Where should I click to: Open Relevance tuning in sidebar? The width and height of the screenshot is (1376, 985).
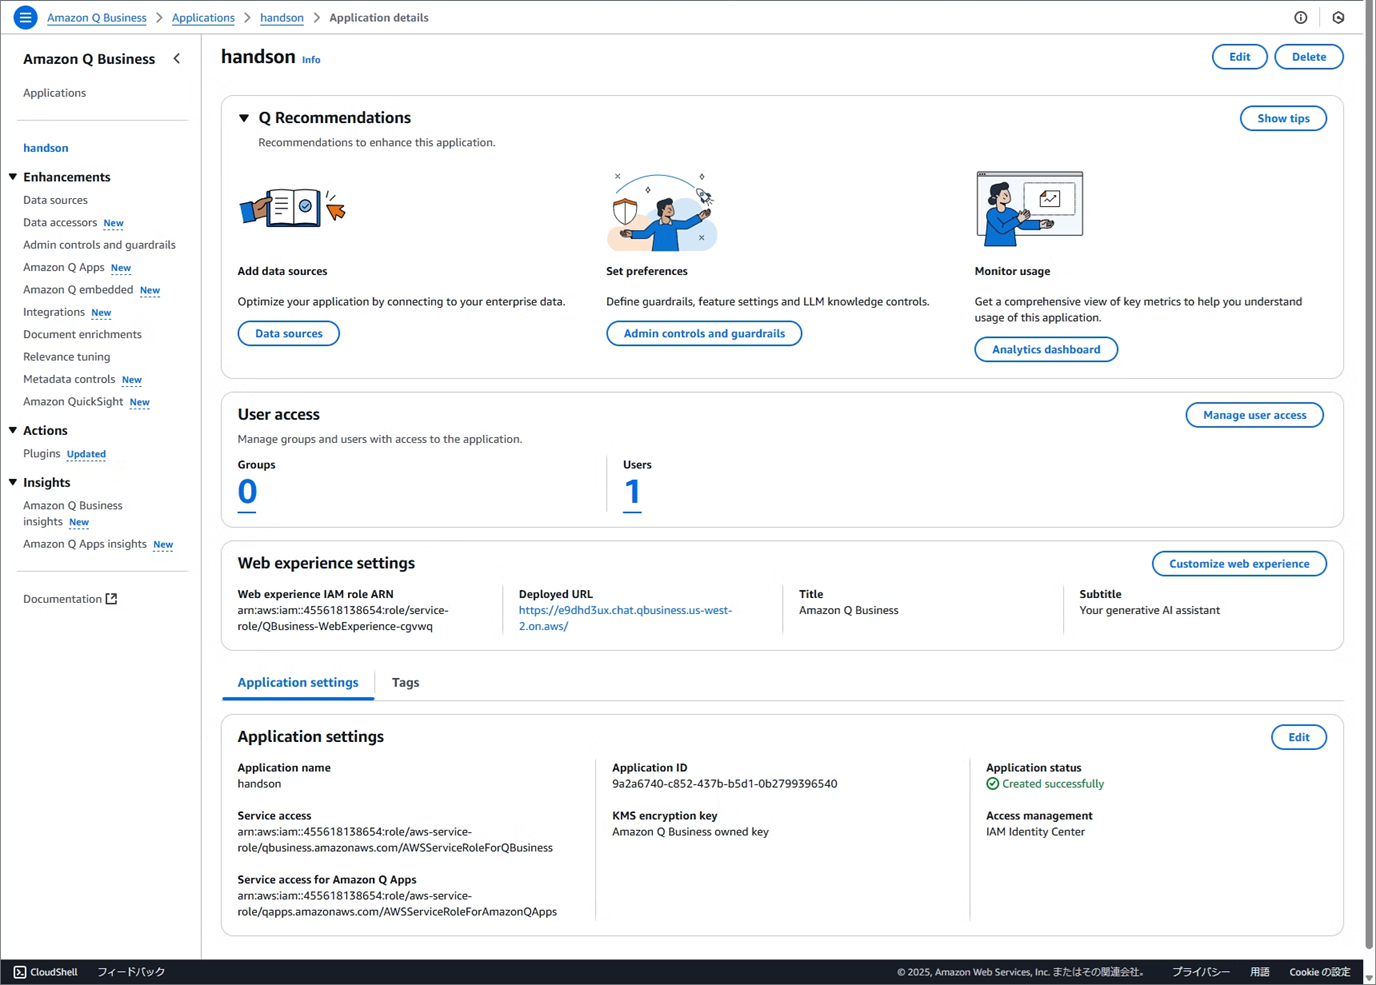pyautogui.click(x=67, y=357)
